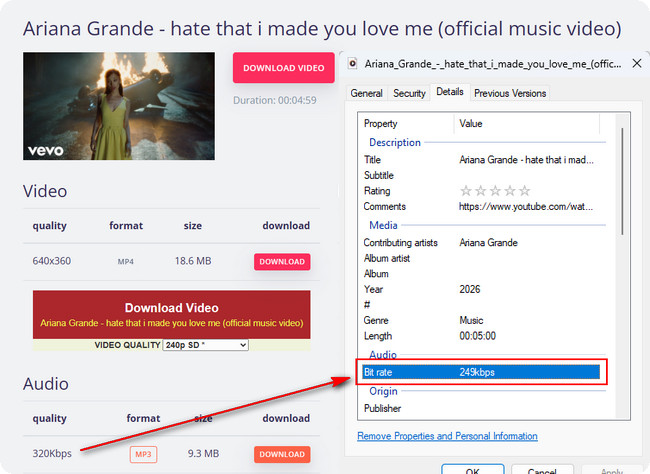650x474 pixels.
Task: Open the VIDEO QUALITY 240p SD dropdown
Action: pos(206,345)
